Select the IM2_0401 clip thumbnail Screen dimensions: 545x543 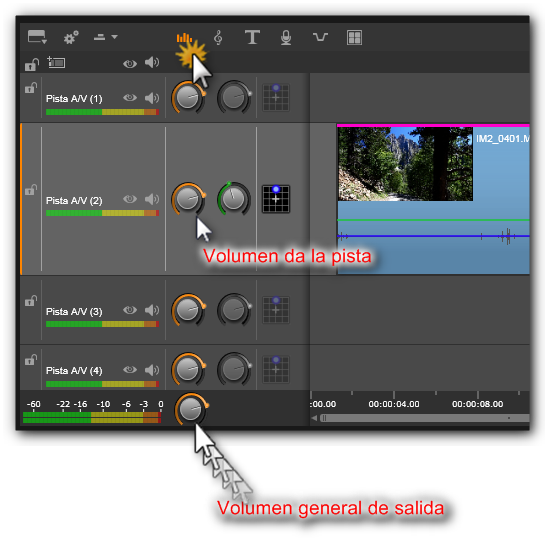coord(405,164)
